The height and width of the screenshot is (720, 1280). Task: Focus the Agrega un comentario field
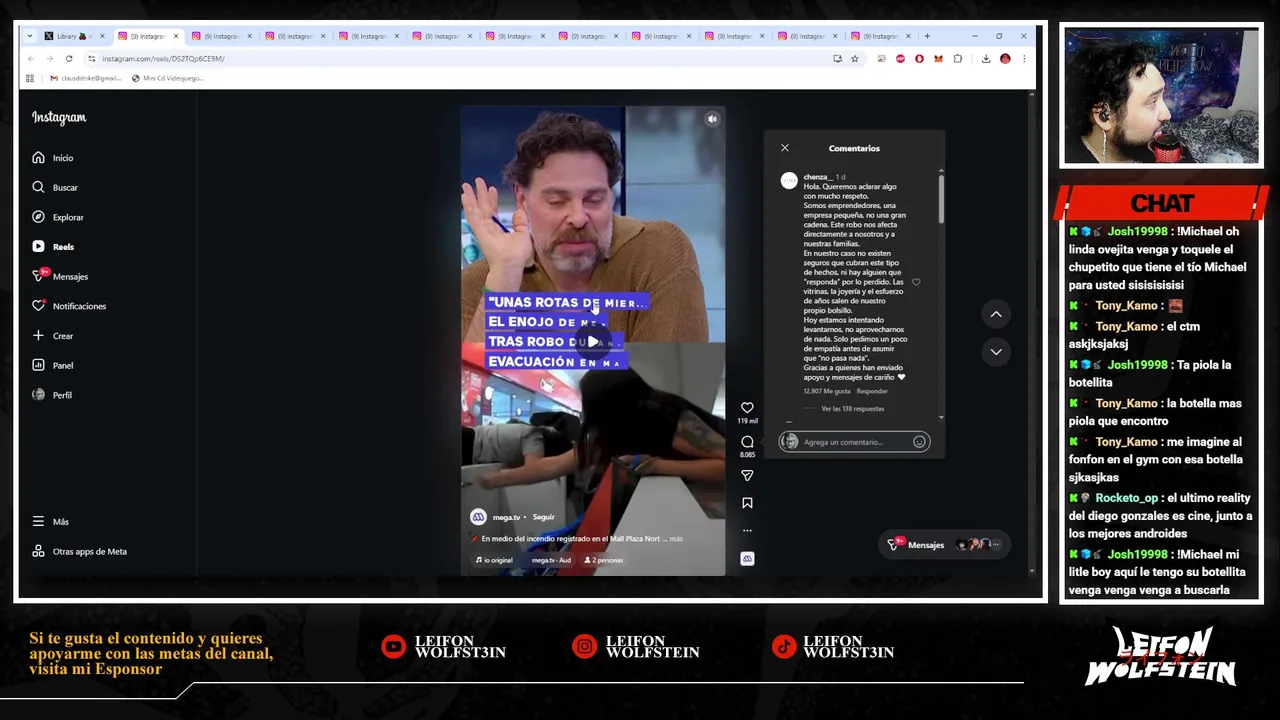click(x=854, y=442)
